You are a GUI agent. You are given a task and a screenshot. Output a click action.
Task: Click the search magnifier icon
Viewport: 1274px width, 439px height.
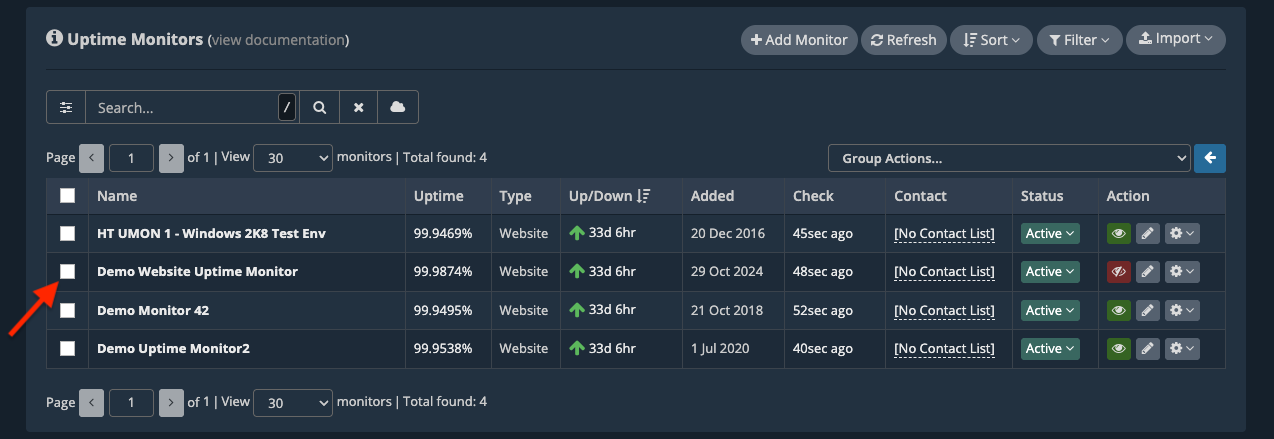click(x=319, y=107)
